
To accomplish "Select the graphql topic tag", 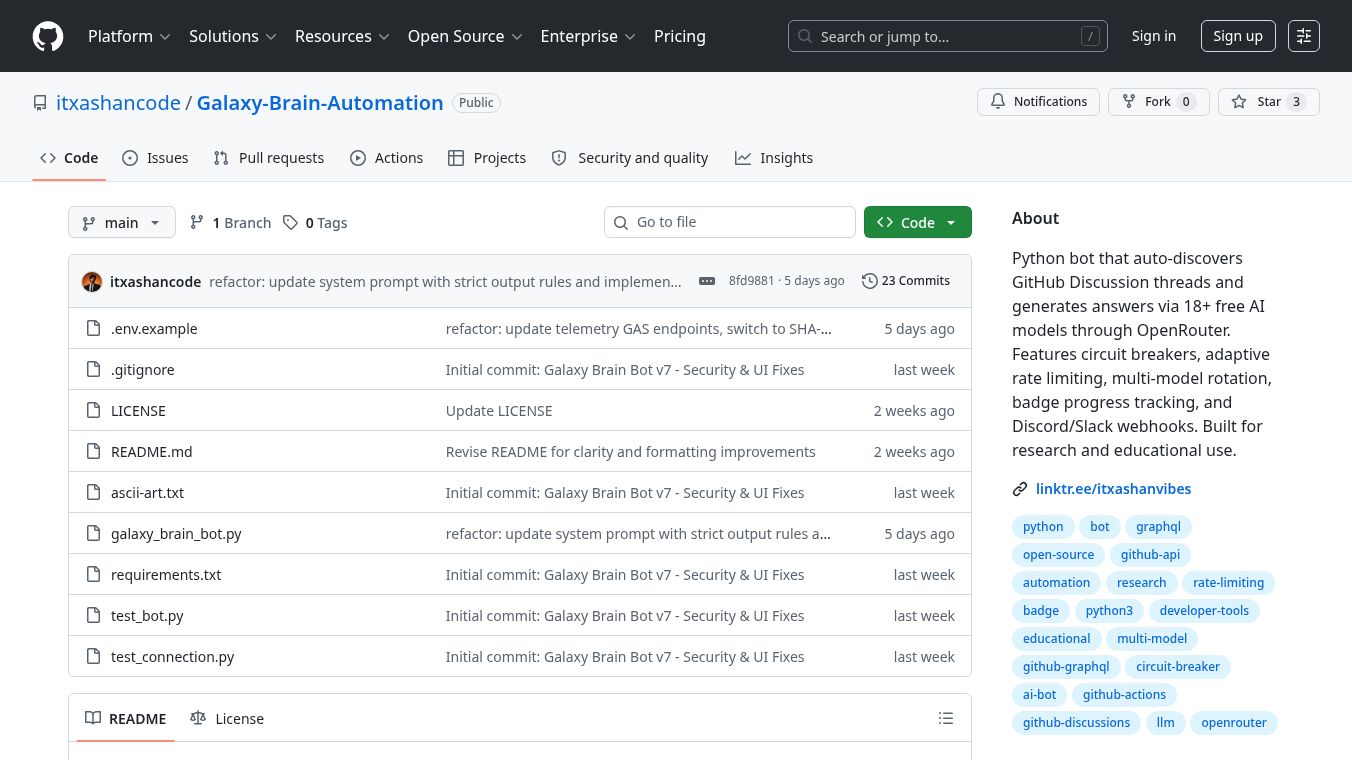I will 1158,527.
